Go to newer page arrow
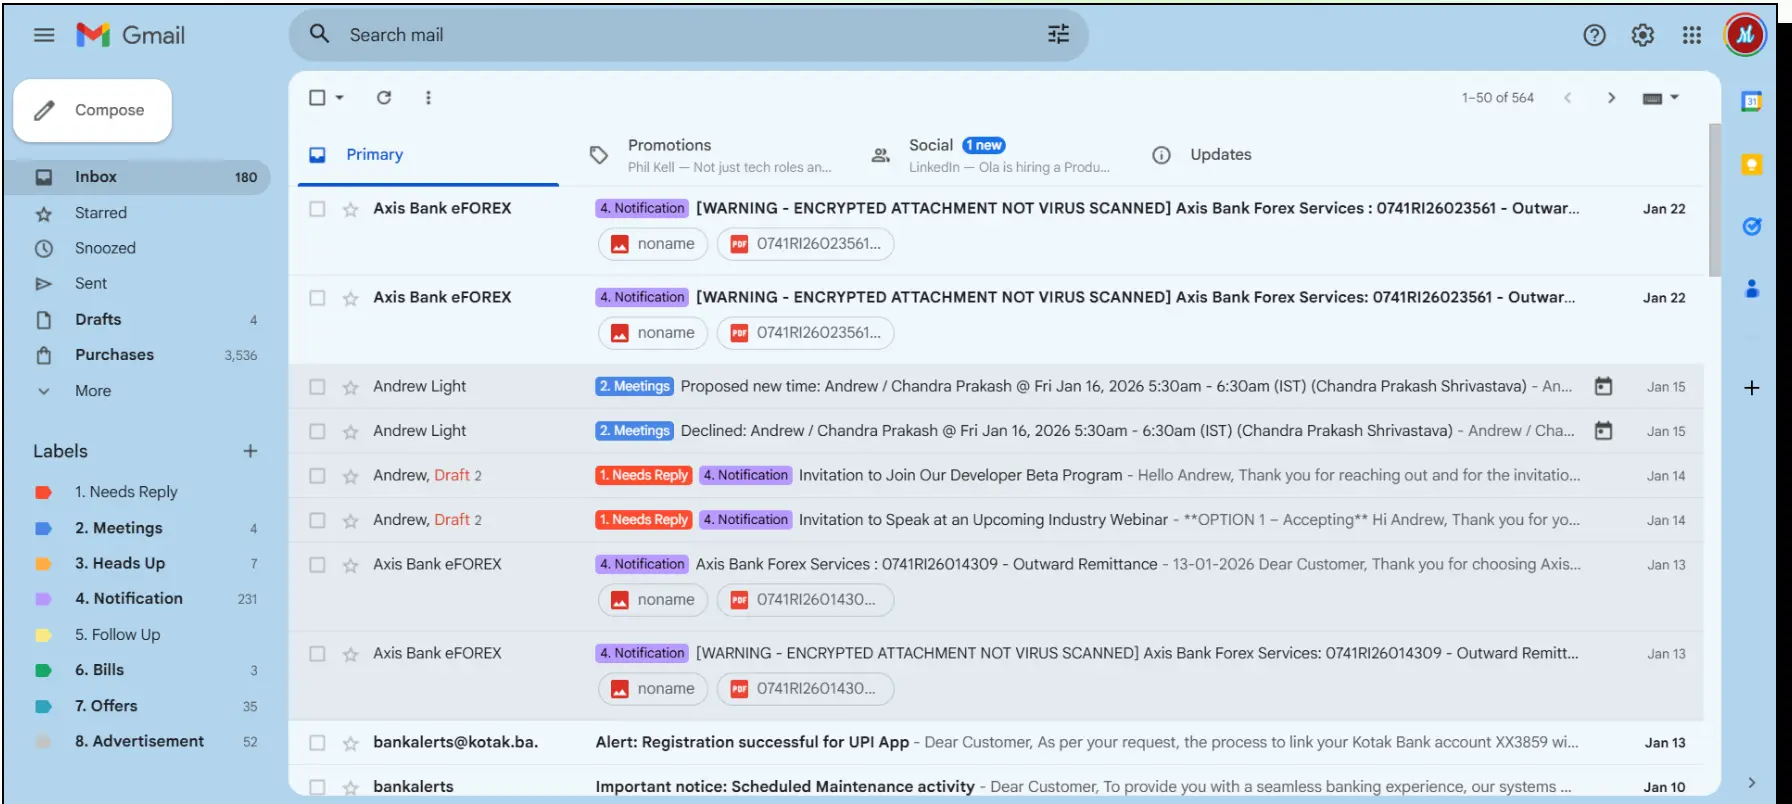Viewport: 1792px width, 804px height. 1568,97
